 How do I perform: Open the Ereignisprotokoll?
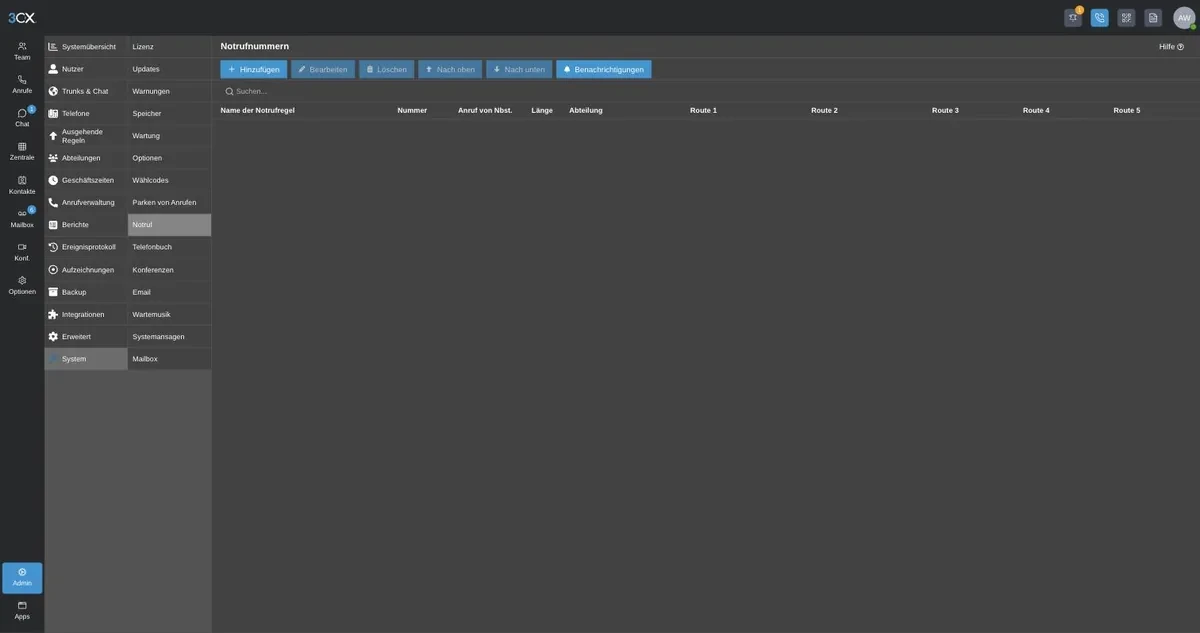[86, 247]
